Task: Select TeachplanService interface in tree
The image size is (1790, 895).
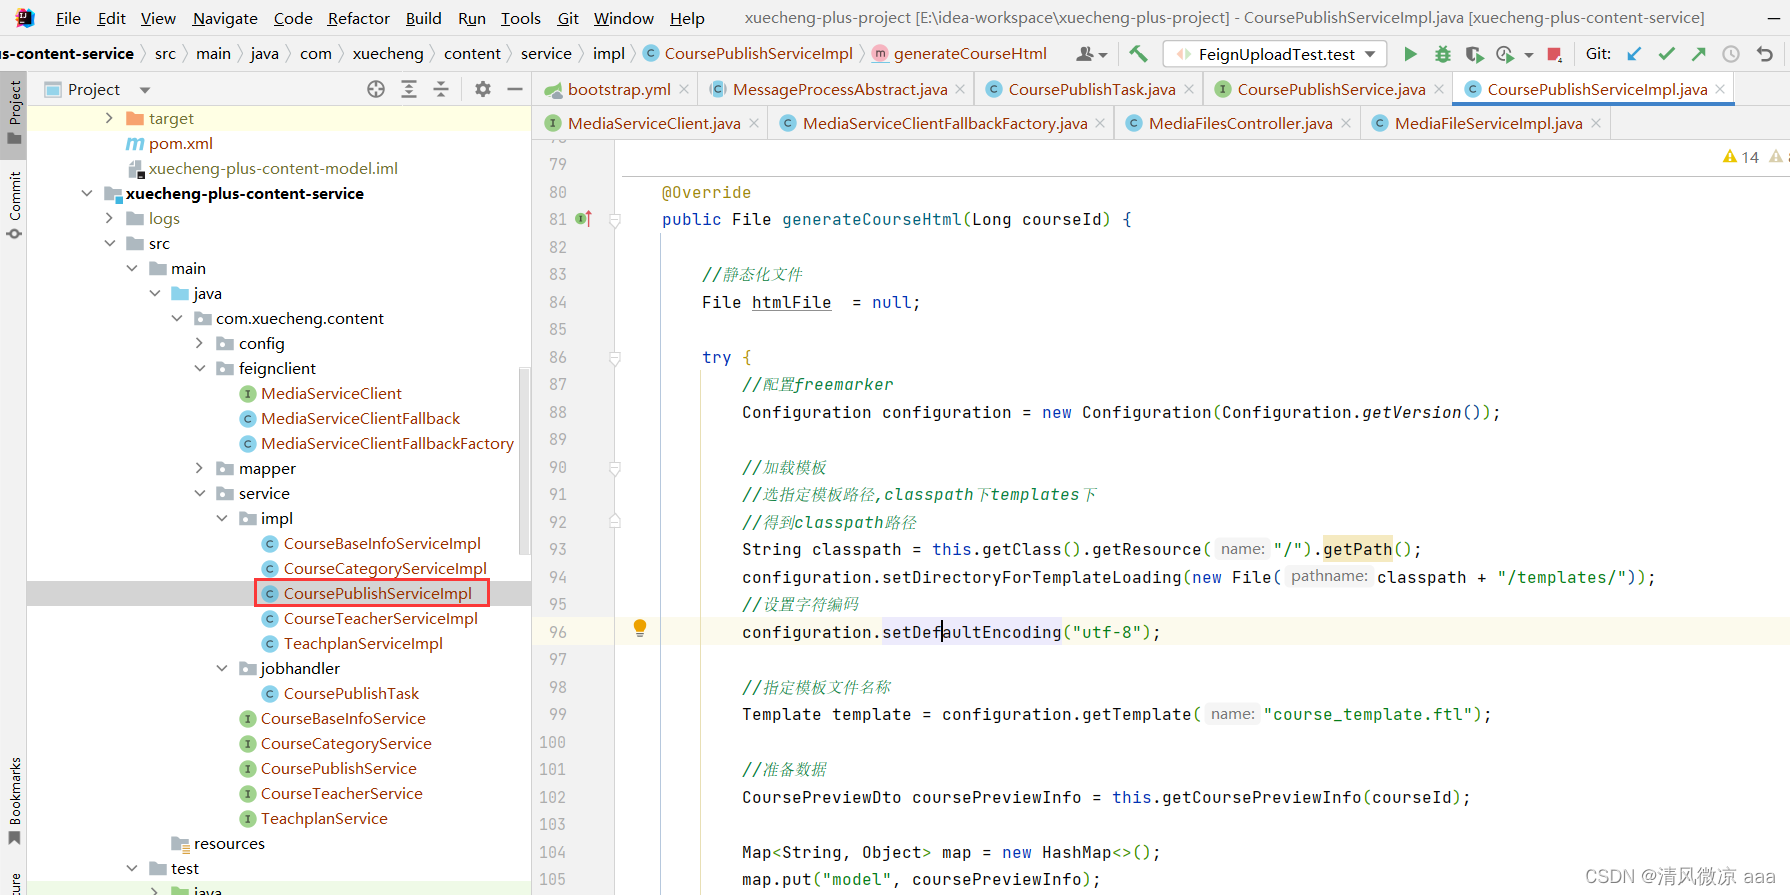Action: pyautogui.click(x=324, y=818)
